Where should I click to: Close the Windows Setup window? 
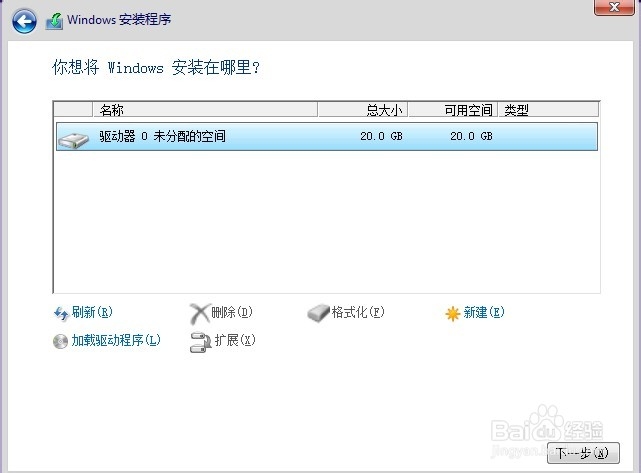[614, 7]
